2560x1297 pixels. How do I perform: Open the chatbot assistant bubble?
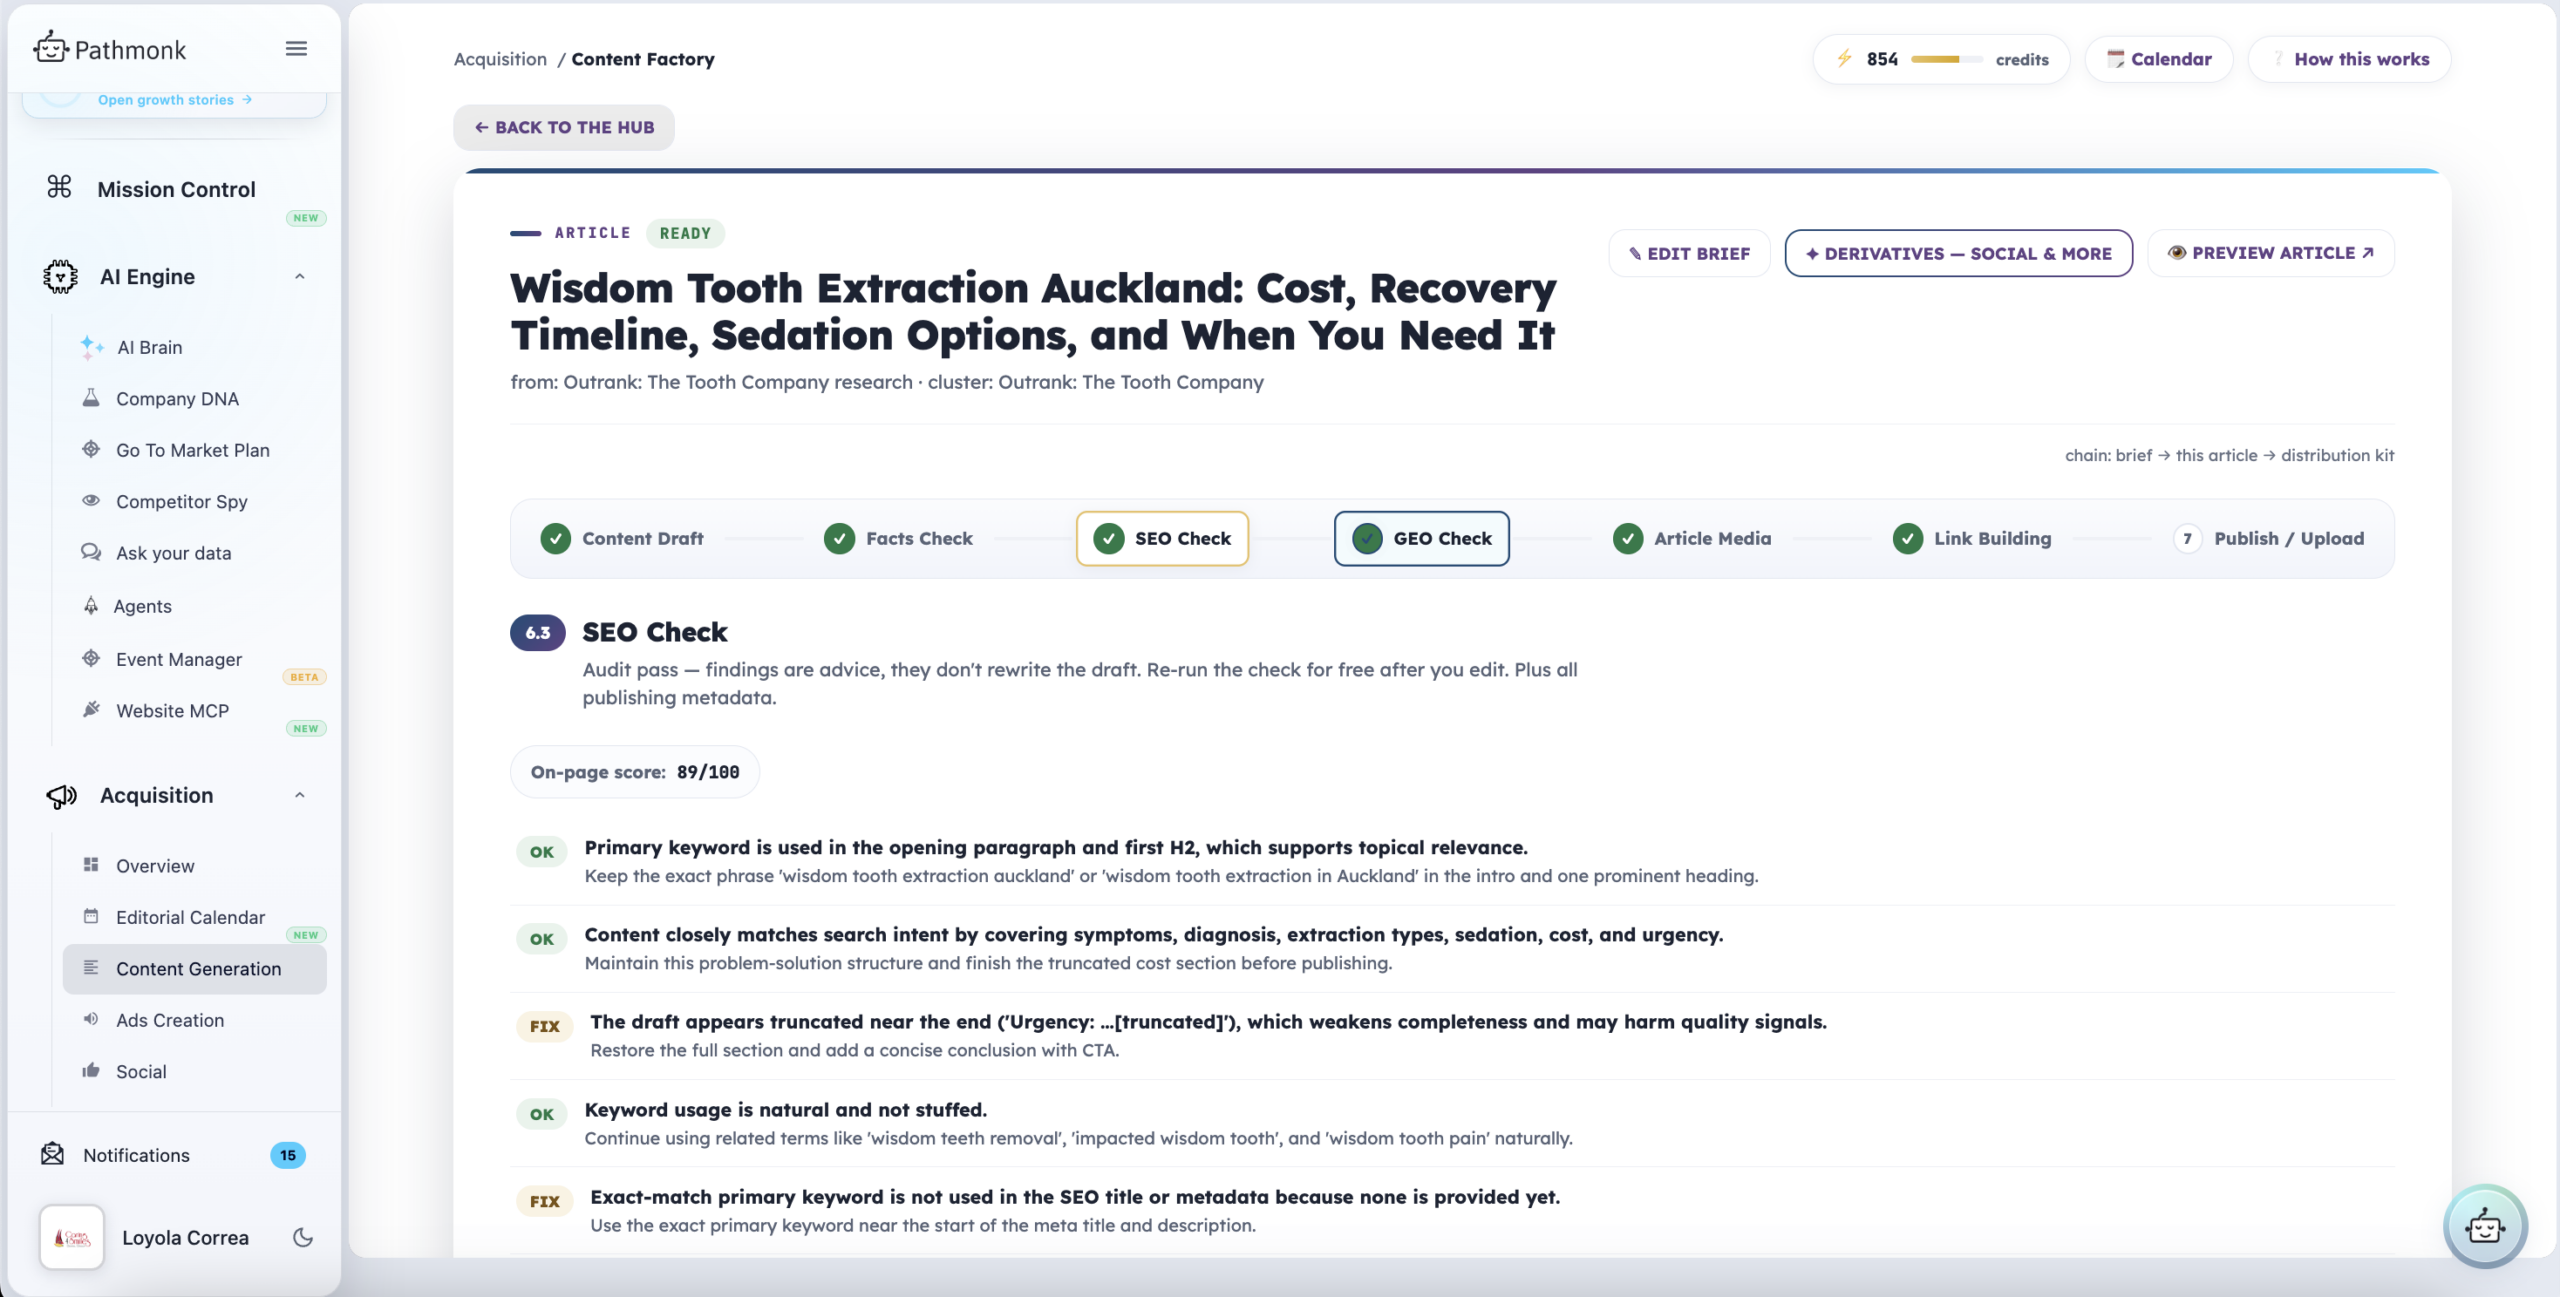coord(2485,1226)
